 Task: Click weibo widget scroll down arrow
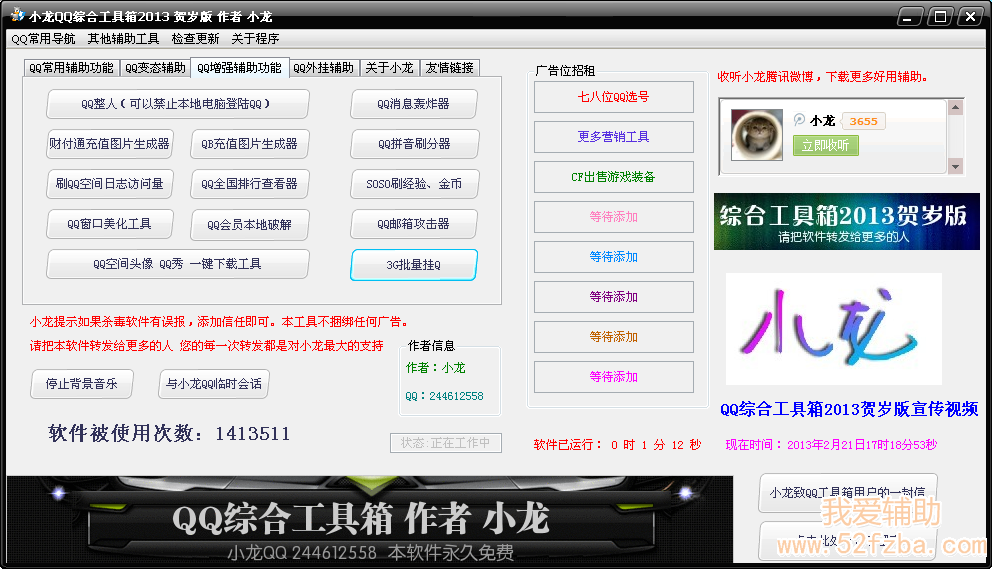[955, 167]
